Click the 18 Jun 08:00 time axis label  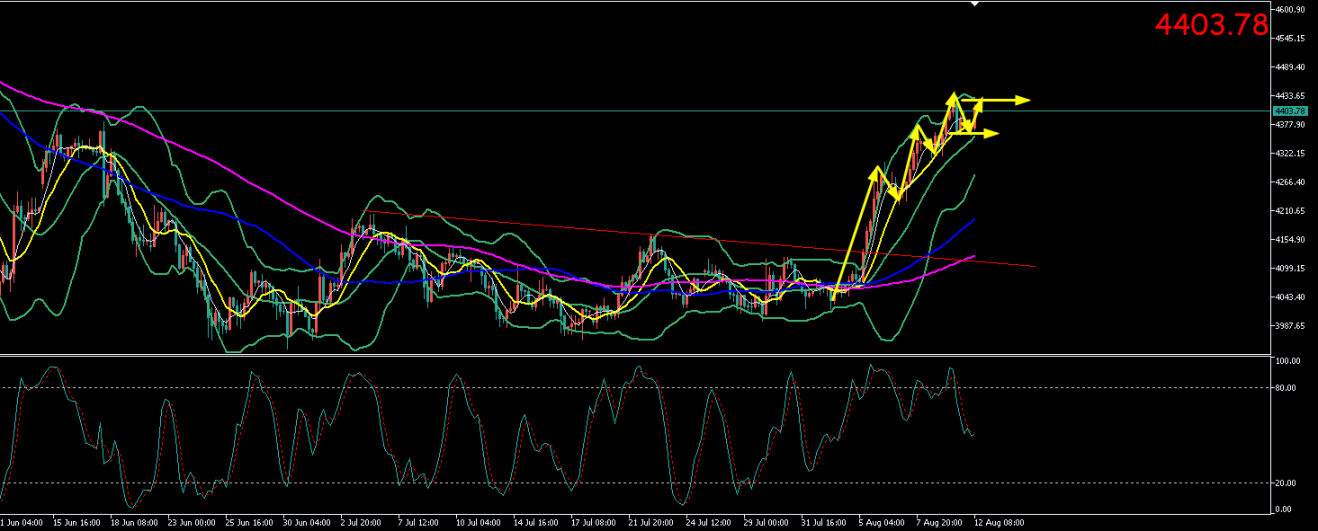click(x=133, y=523)
